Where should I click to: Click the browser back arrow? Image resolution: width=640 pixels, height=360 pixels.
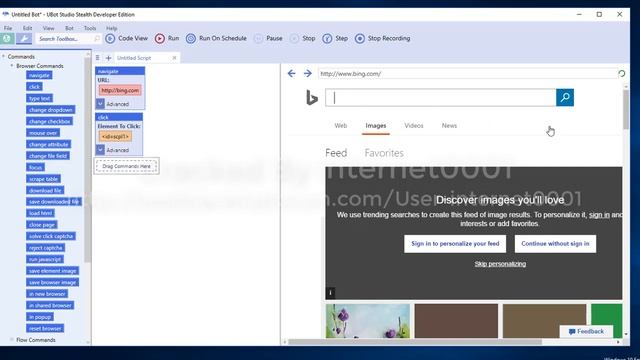click(291, 73)
